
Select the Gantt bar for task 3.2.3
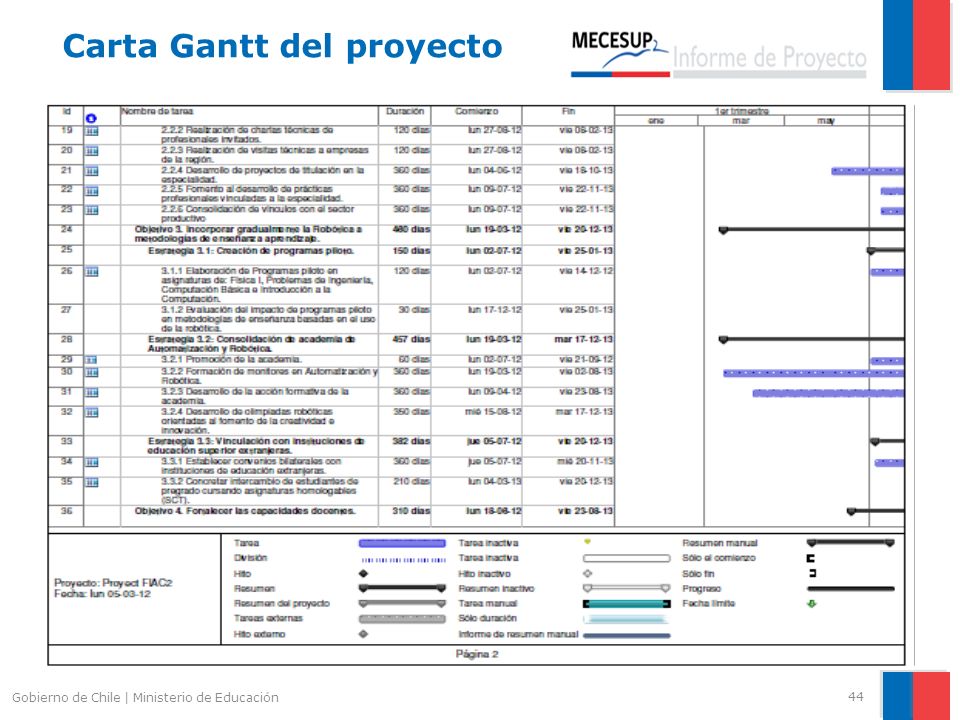[x=828, y=393]
